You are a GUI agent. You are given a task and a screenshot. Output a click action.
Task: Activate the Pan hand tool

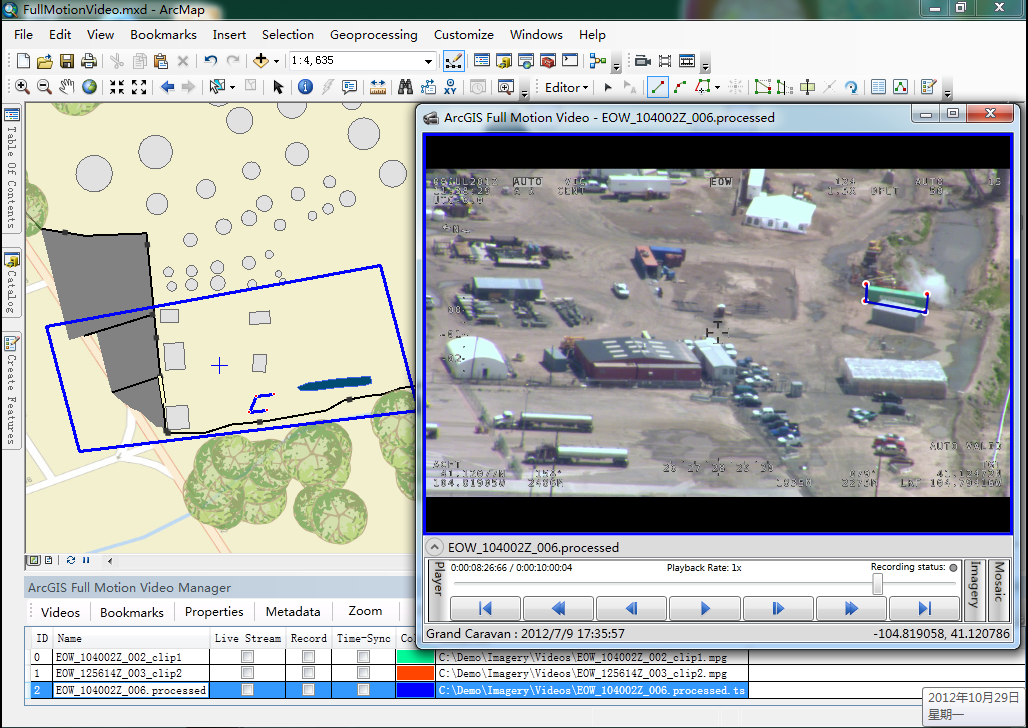click(67, 87)
